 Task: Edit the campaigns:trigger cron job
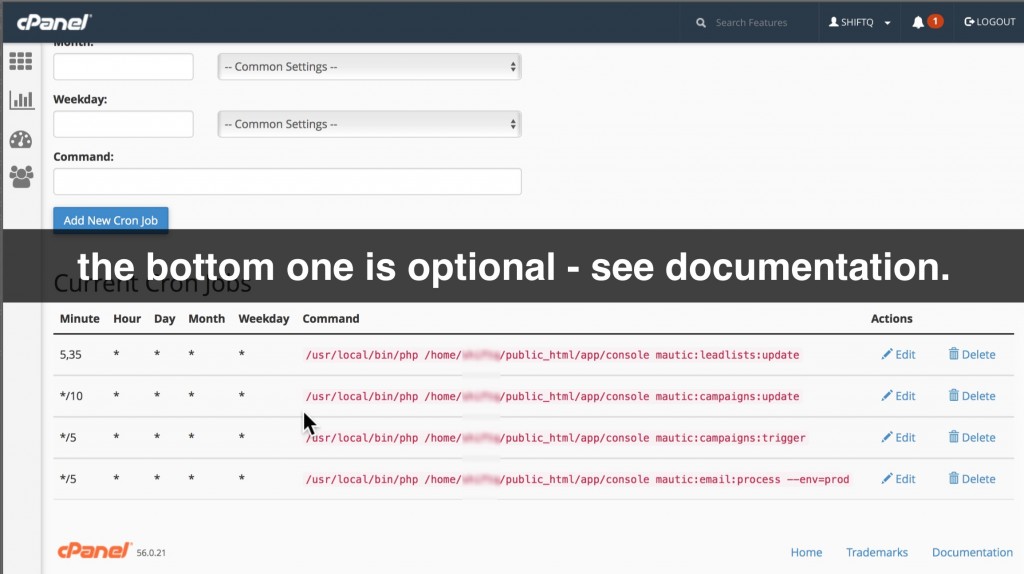(899, 438)
